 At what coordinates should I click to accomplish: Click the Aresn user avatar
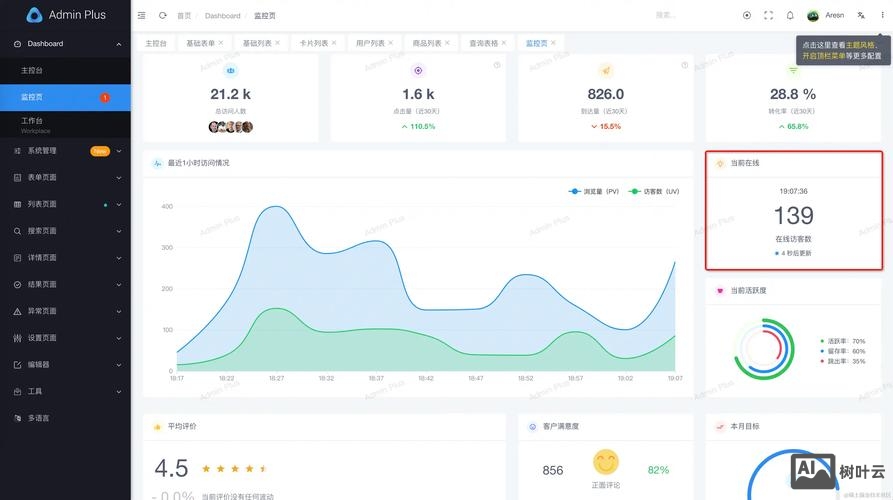click(x=813, y=15)
